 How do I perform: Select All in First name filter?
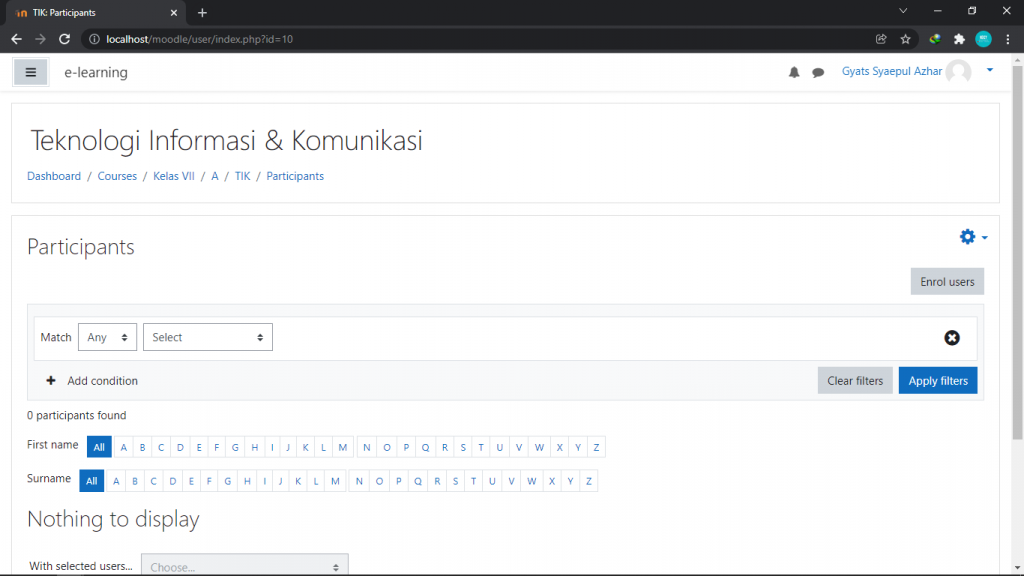[99, 447]
